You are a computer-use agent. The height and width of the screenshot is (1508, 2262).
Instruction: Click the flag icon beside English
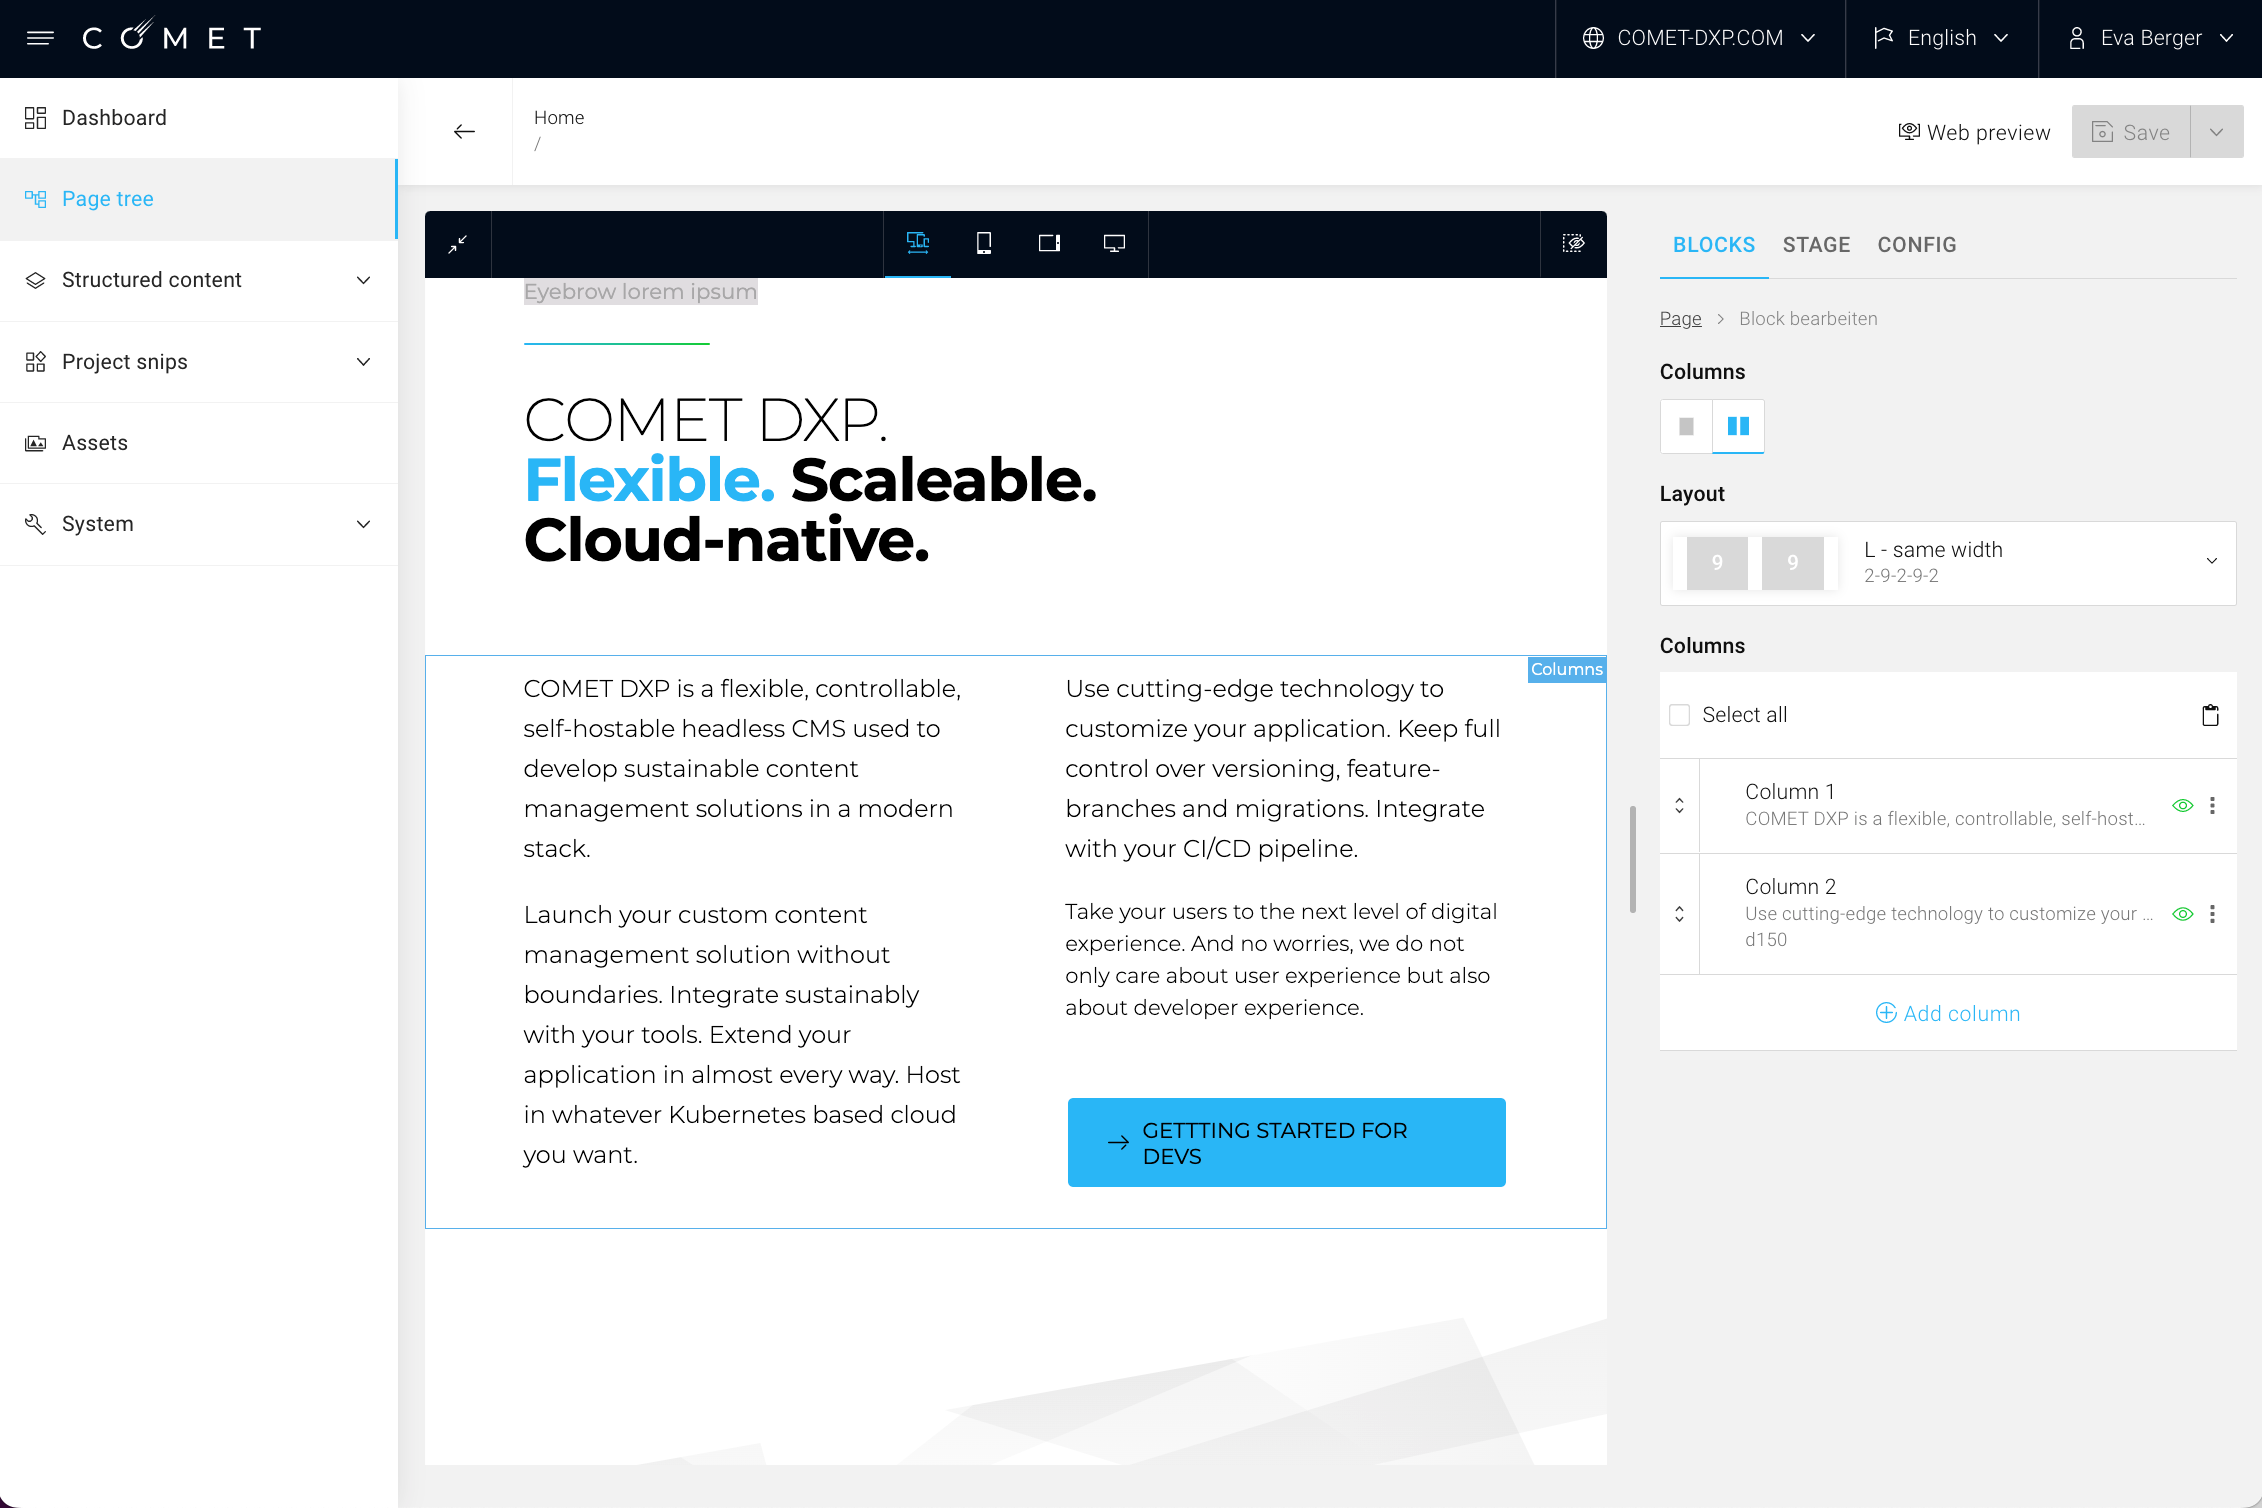[x=1883, y=38]
